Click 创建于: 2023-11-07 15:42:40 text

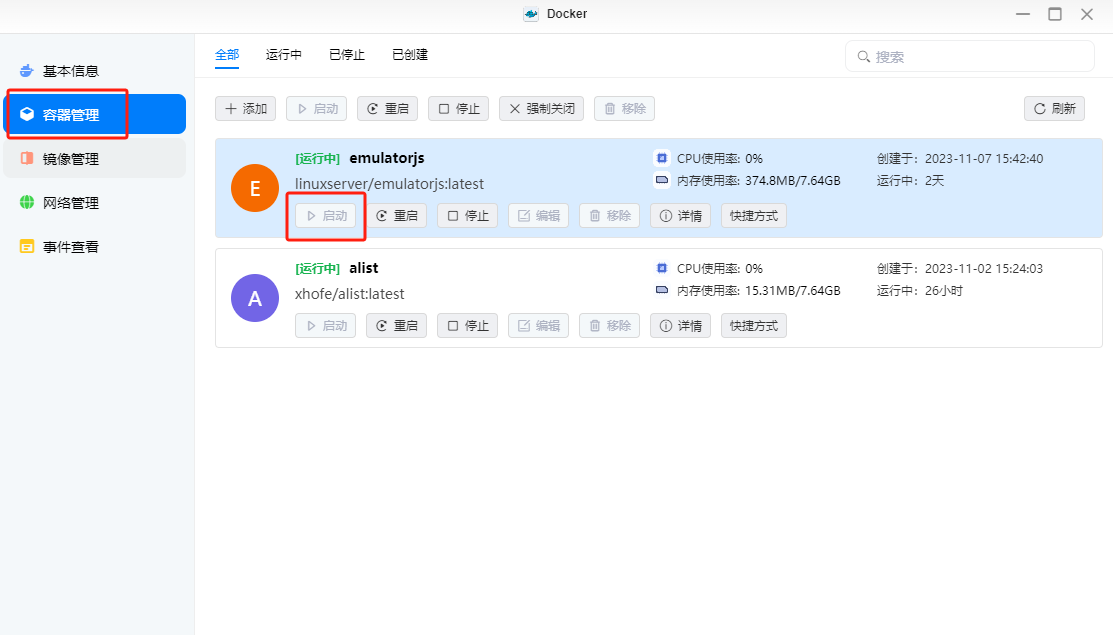pos(960,159)
